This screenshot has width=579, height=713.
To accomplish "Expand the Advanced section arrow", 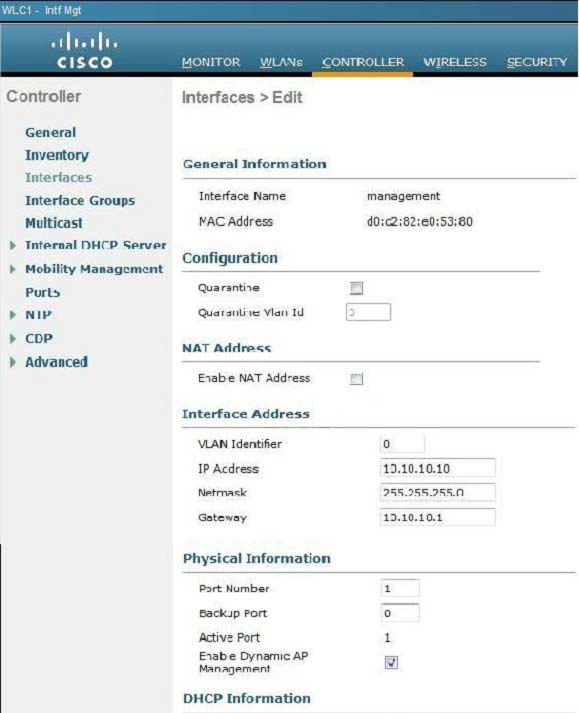I will pos(13,362).
